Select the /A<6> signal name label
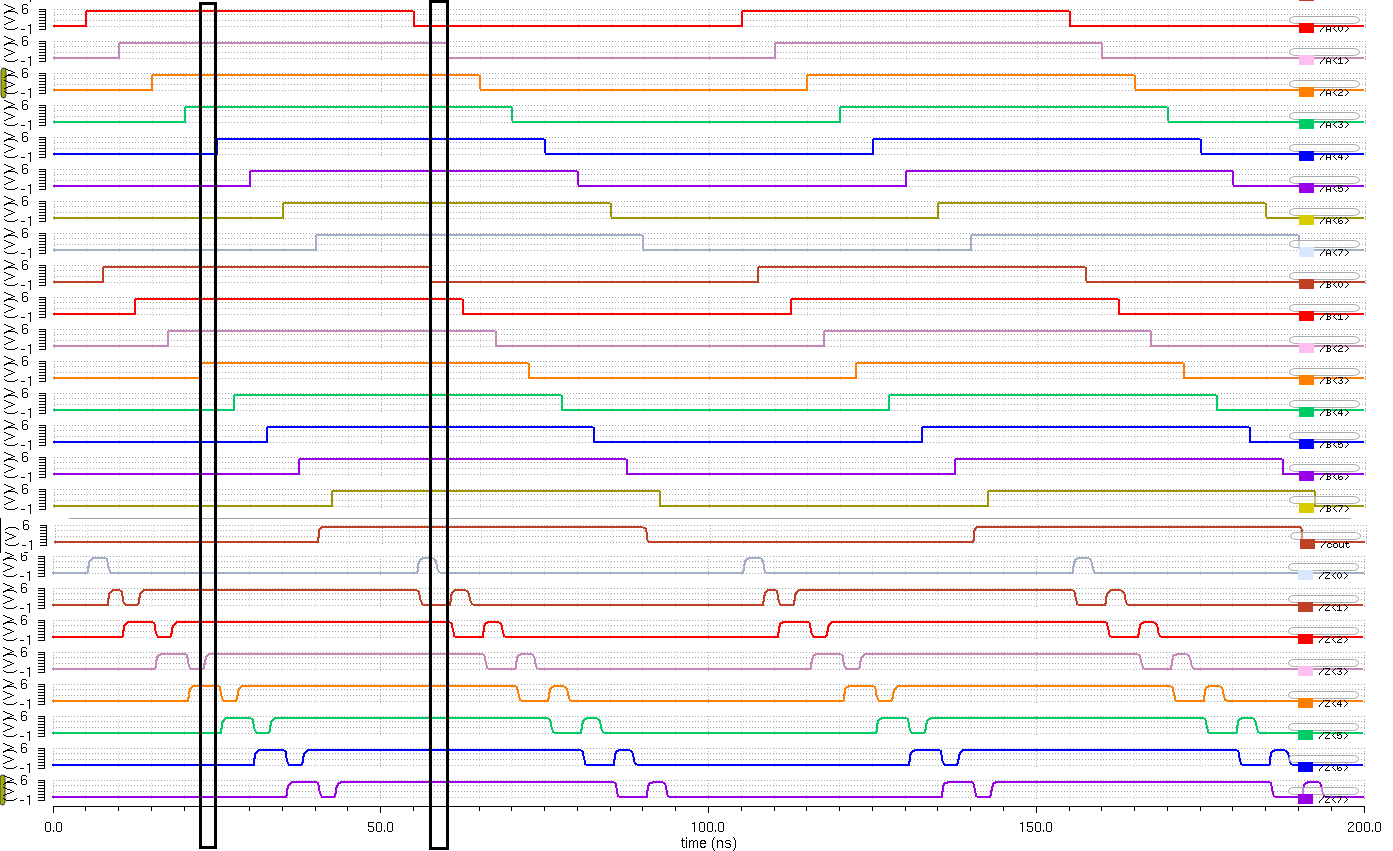This screenshot has width=1393, height=851. (x=1334, y=220)
